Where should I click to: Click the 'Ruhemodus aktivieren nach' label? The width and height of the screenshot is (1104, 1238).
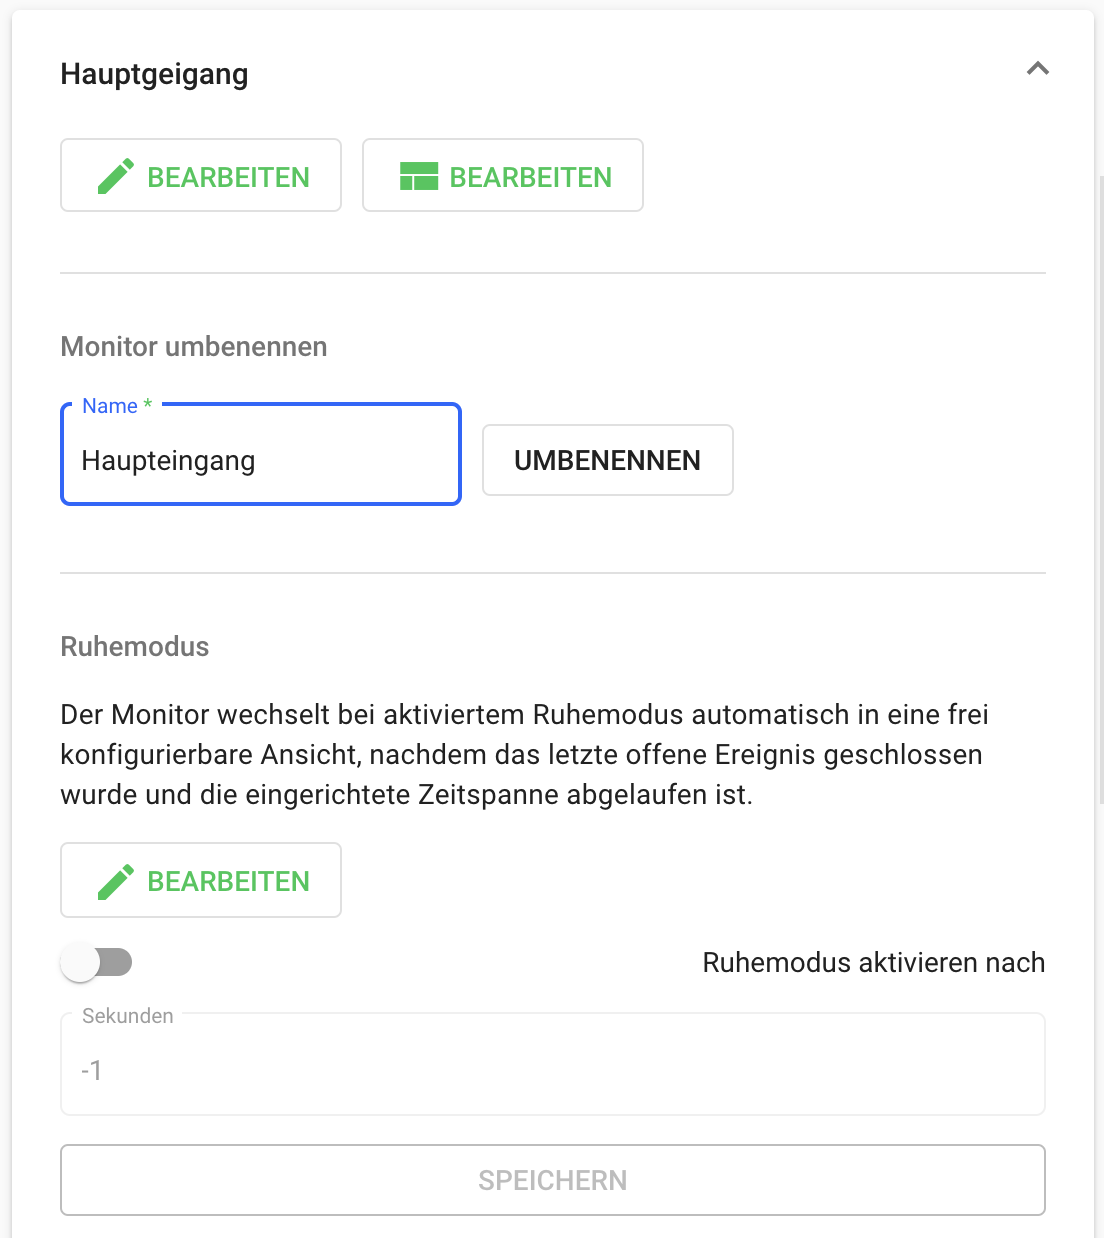pos(873,963)
